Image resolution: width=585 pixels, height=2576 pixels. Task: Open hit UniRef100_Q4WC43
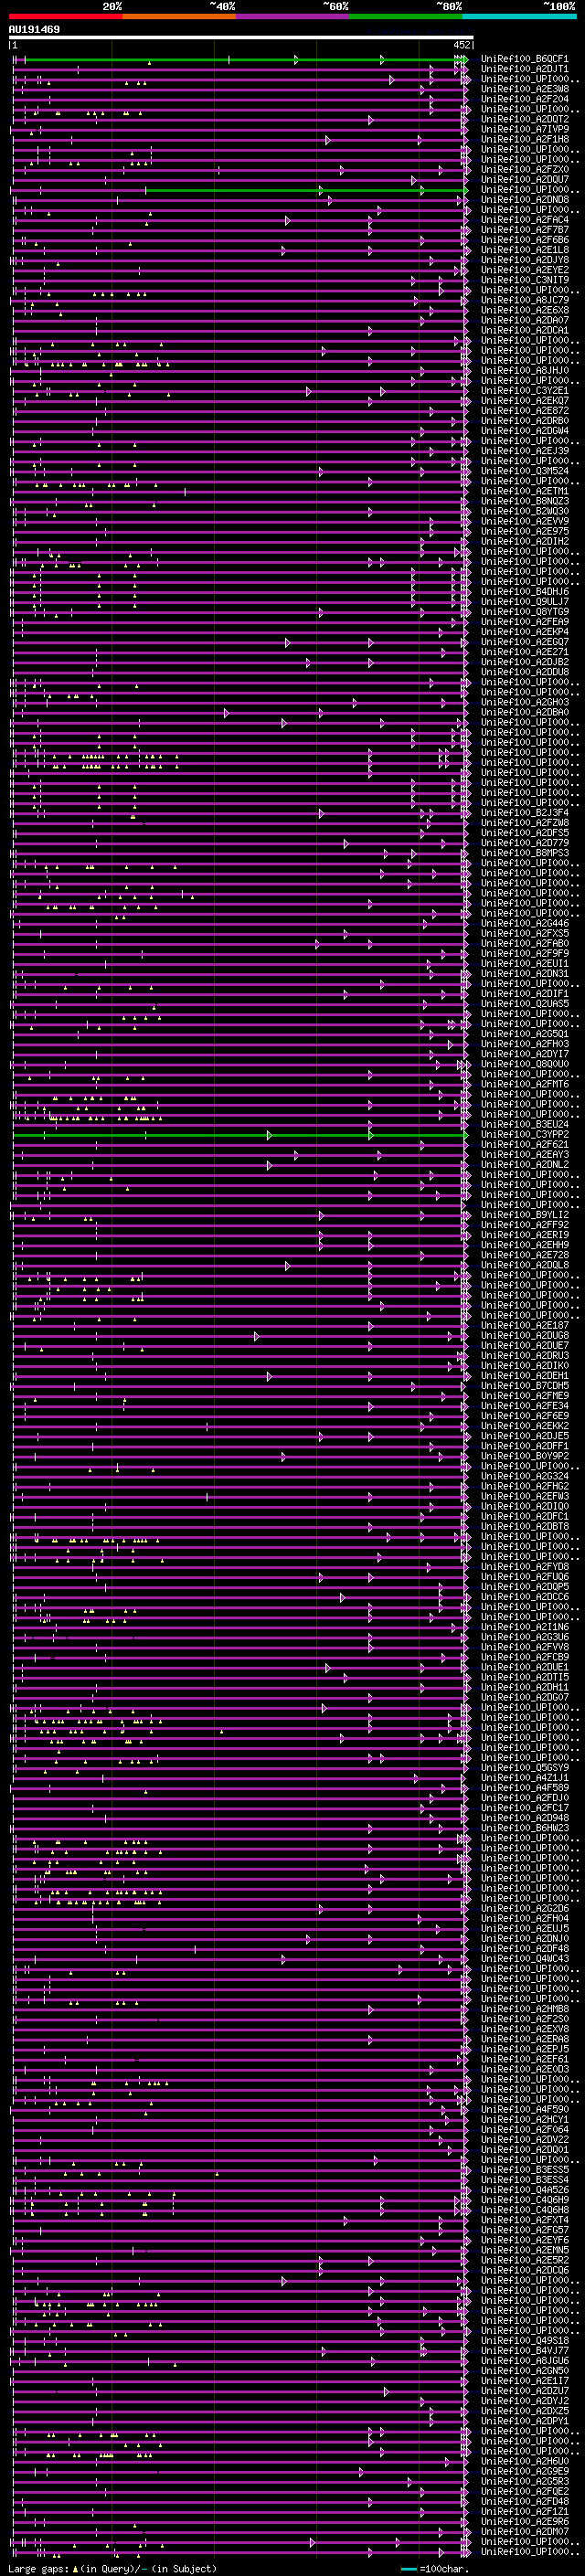coord(524,1958)
